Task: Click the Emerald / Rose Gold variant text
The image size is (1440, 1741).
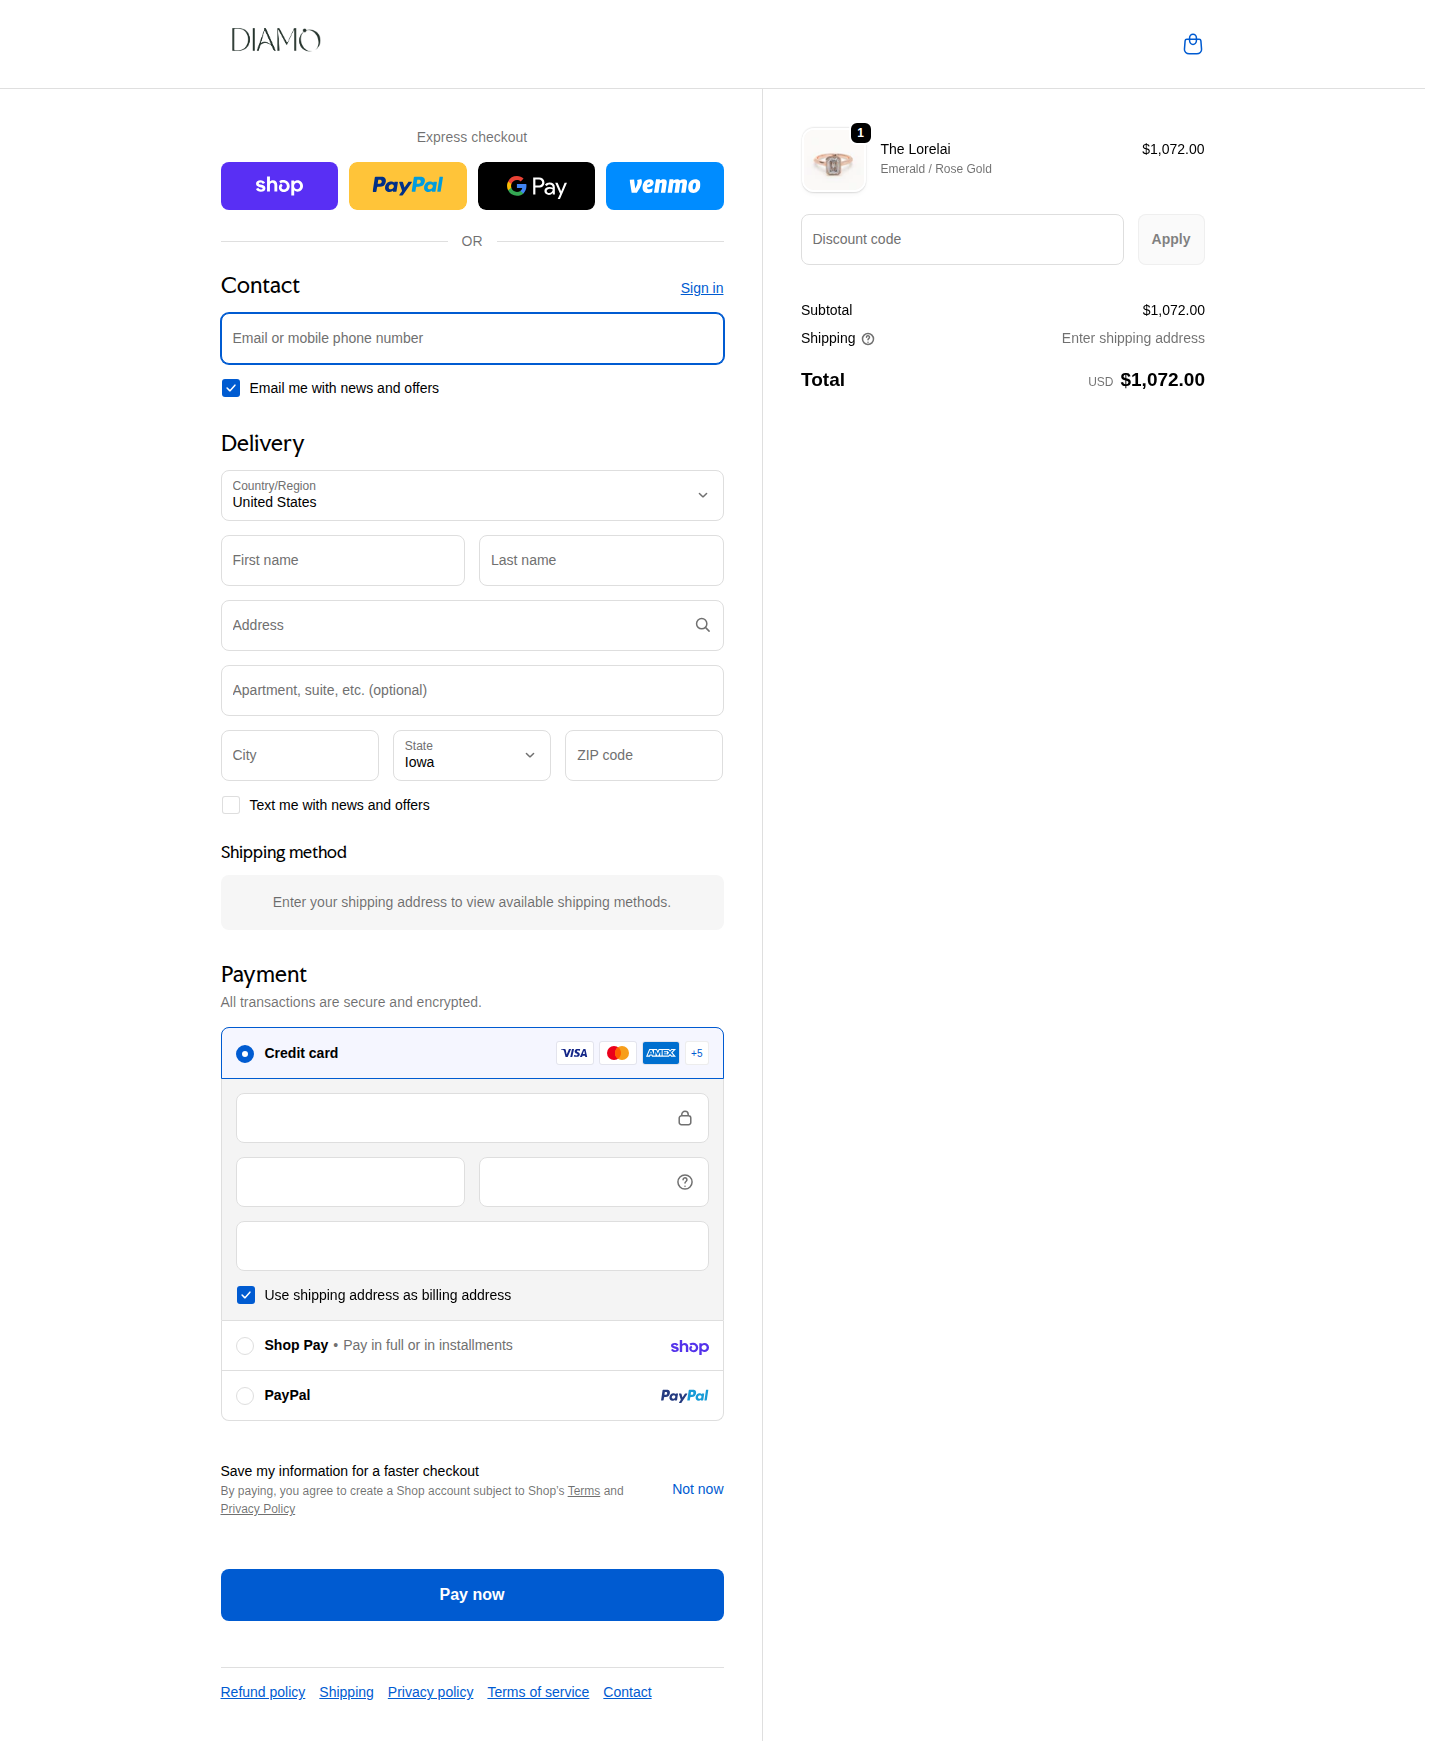Action: pos(936,169)
